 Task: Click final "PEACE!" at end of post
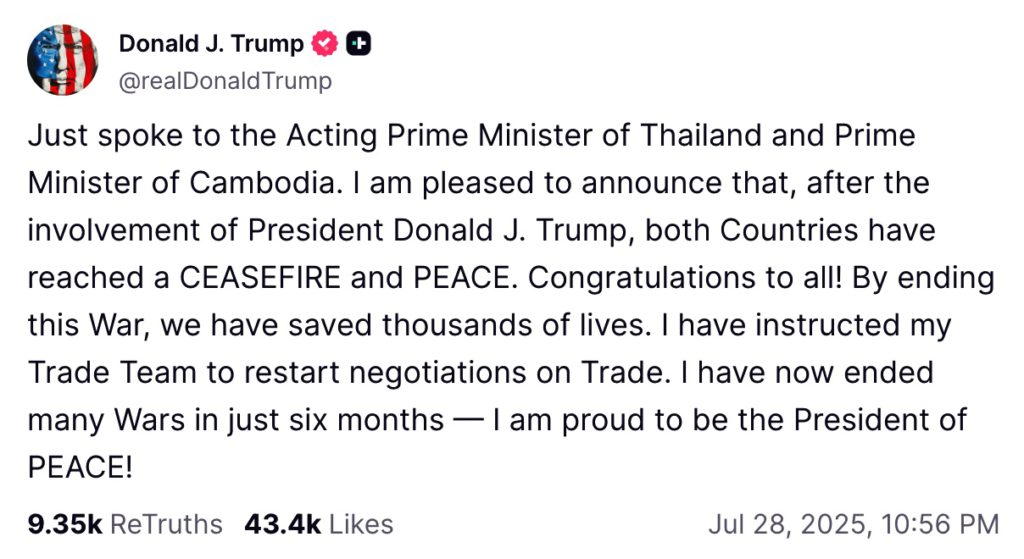click(80, 467)
